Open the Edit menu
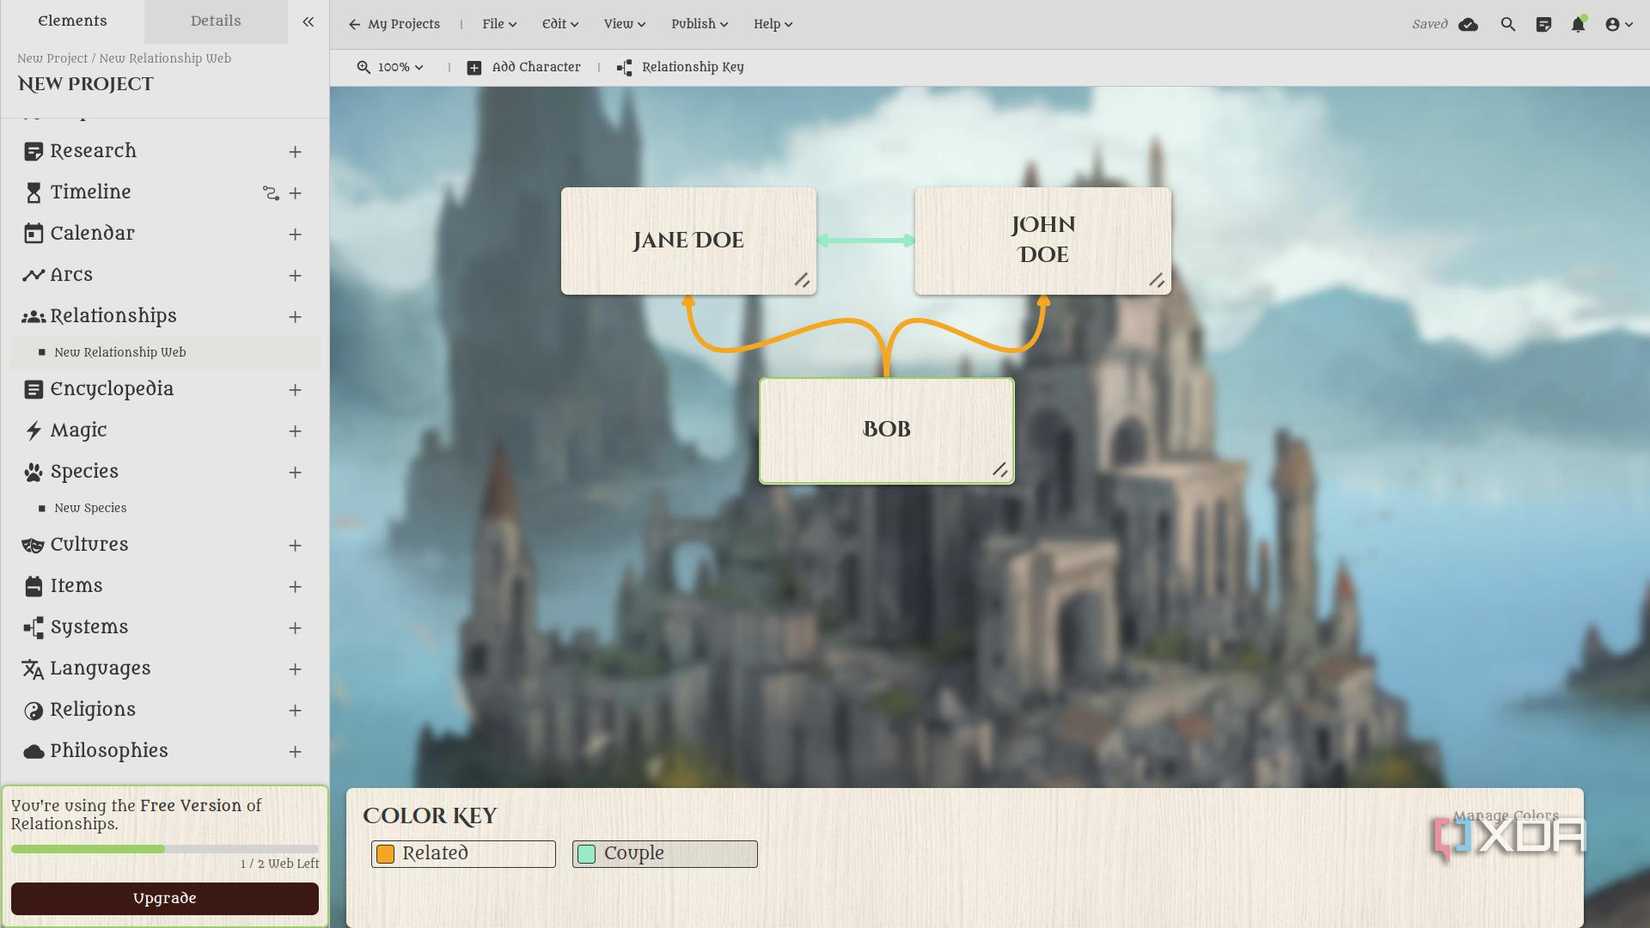This screenshot has height=928, width=1650. pyautogui.click(x=559, y=23)
